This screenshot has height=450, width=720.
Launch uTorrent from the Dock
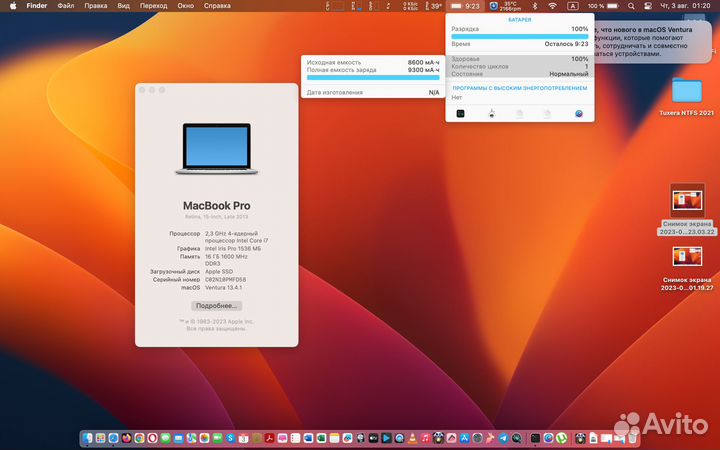click(562, 438)
